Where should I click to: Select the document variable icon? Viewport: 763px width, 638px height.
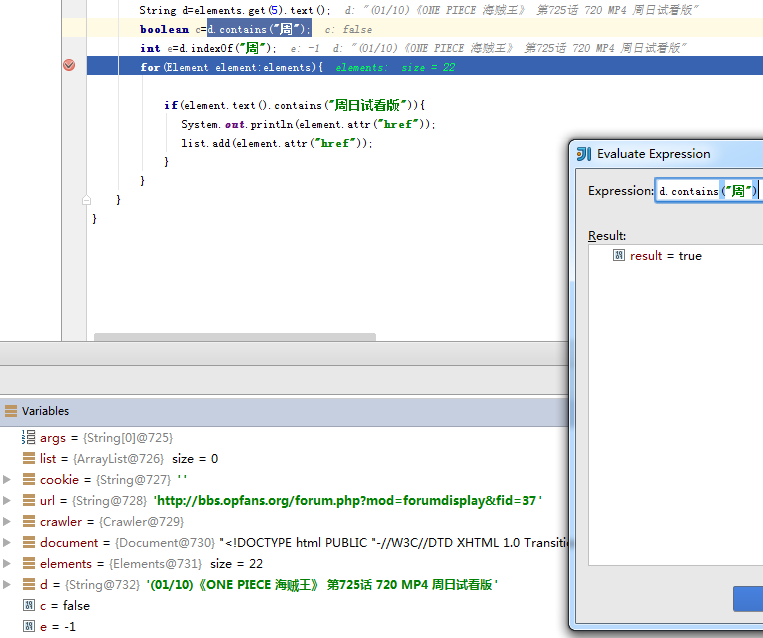[29, 542]
